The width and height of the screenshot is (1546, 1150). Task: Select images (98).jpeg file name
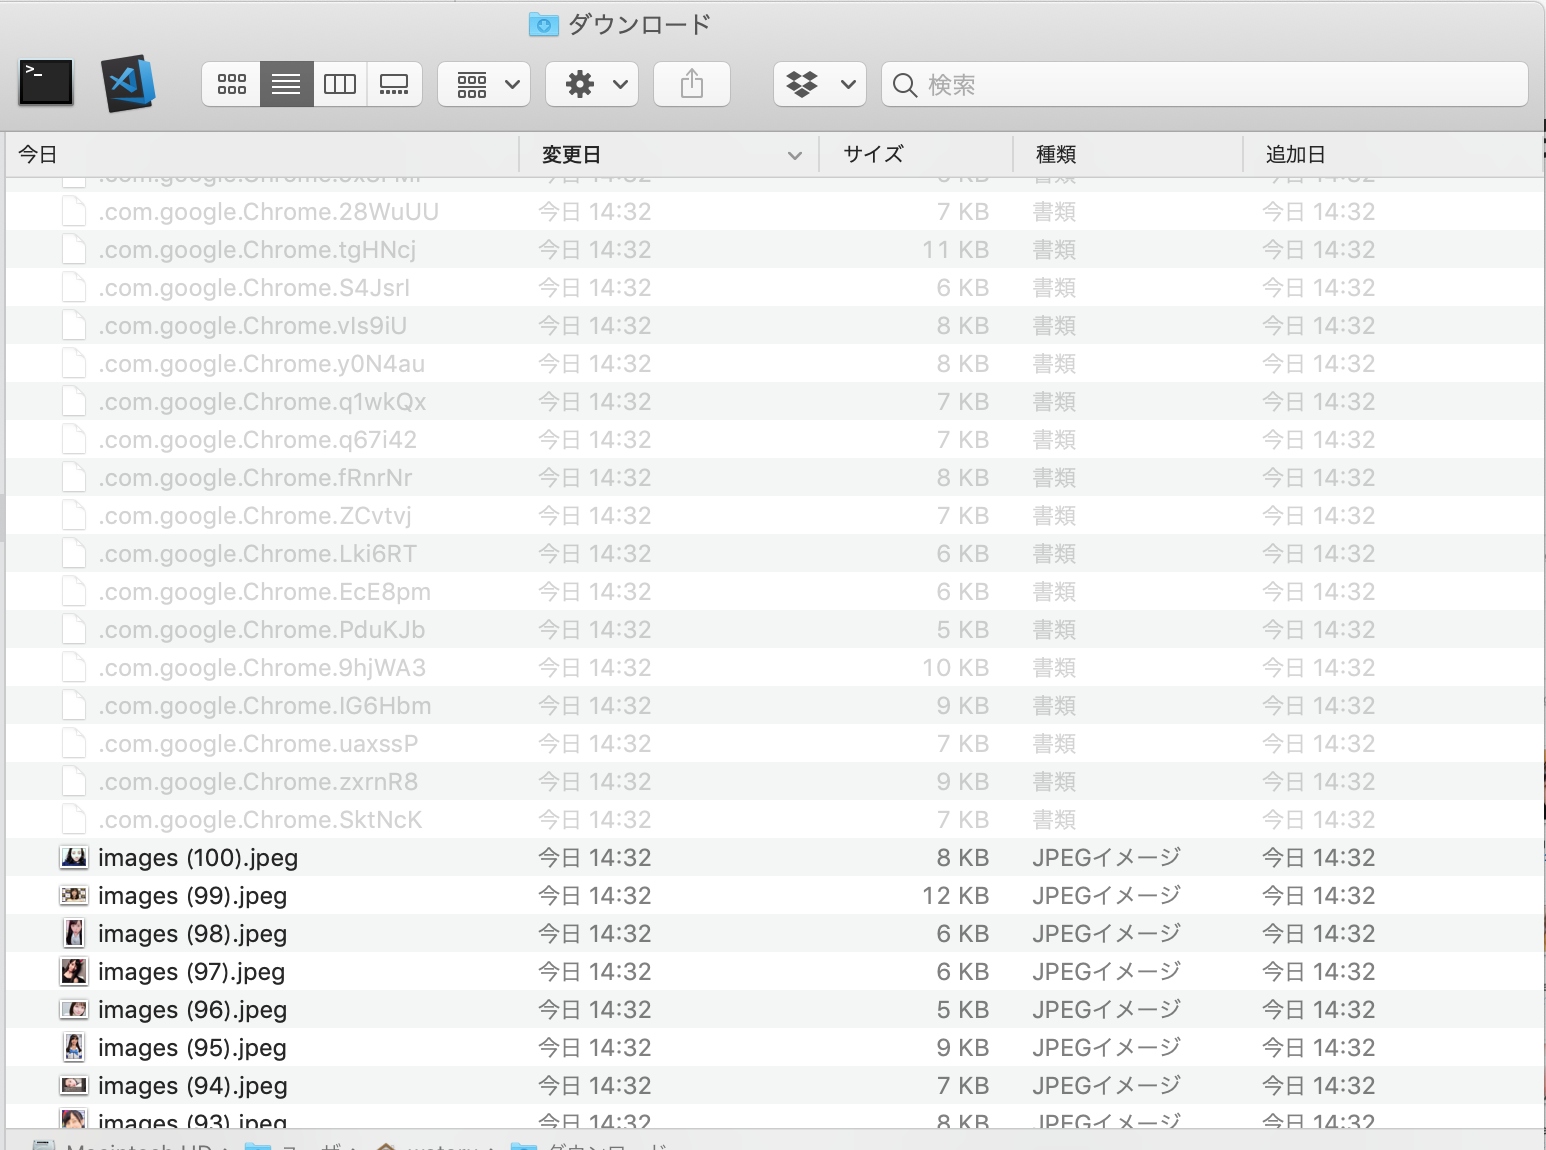coord(192,934)
